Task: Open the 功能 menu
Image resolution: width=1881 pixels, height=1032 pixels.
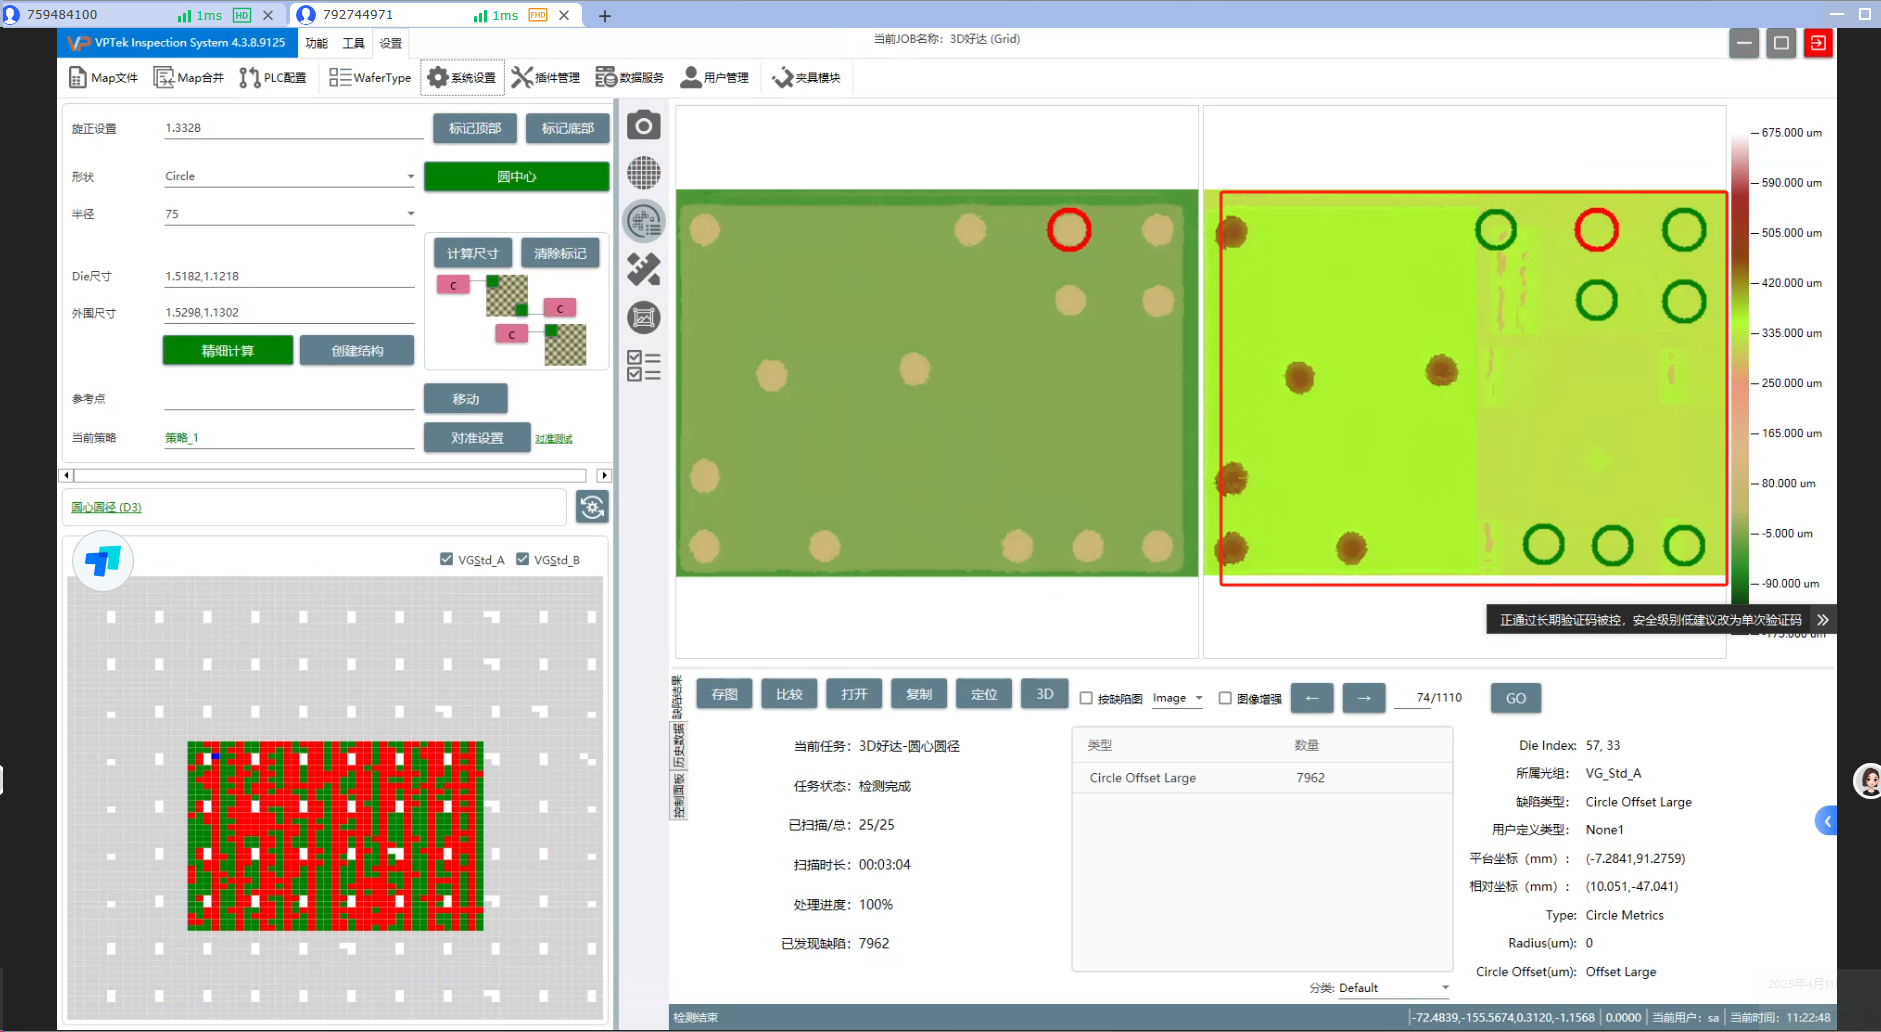Action: click(x=316, y=43)
